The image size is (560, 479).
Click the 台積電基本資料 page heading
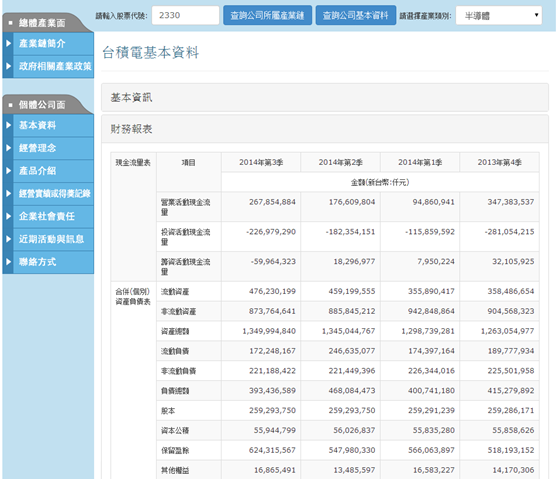pos(150,53)
